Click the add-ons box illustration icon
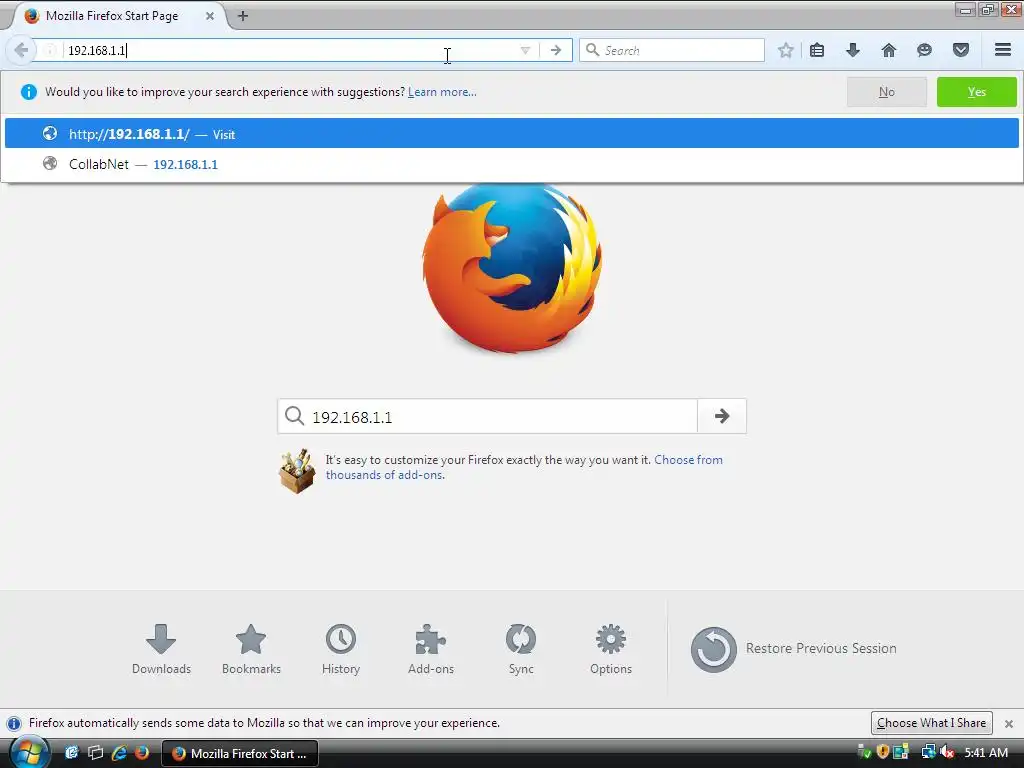Screen dimensions: 1024x768 pyautogui.click(x=297, y=471)
